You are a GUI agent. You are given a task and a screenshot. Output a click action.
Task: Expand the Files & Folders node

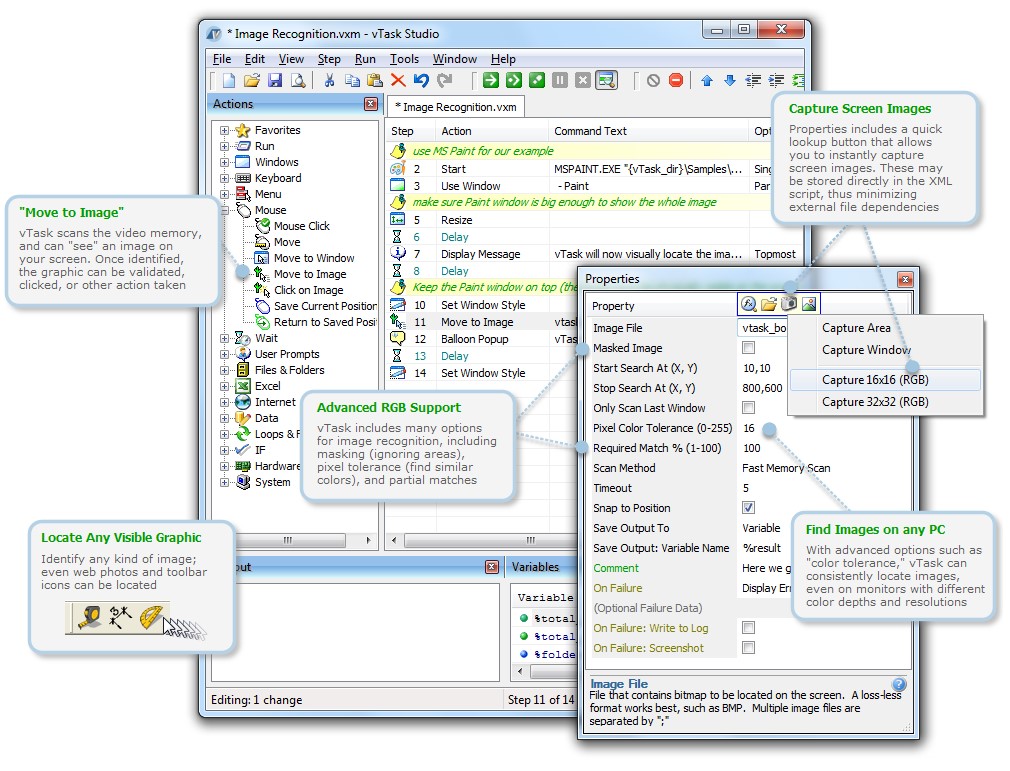[224, 370]
